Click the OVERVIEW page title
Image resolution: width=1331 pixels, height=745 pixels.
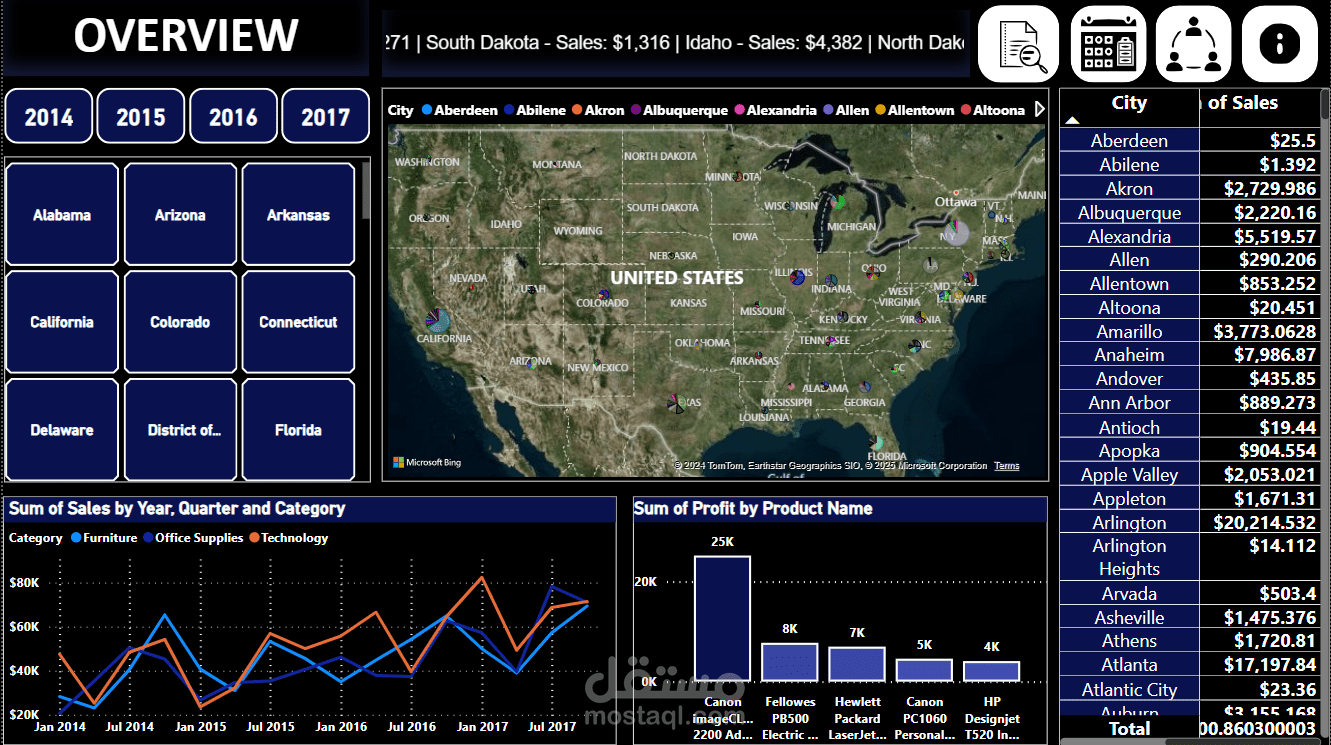tap(186, 36)
